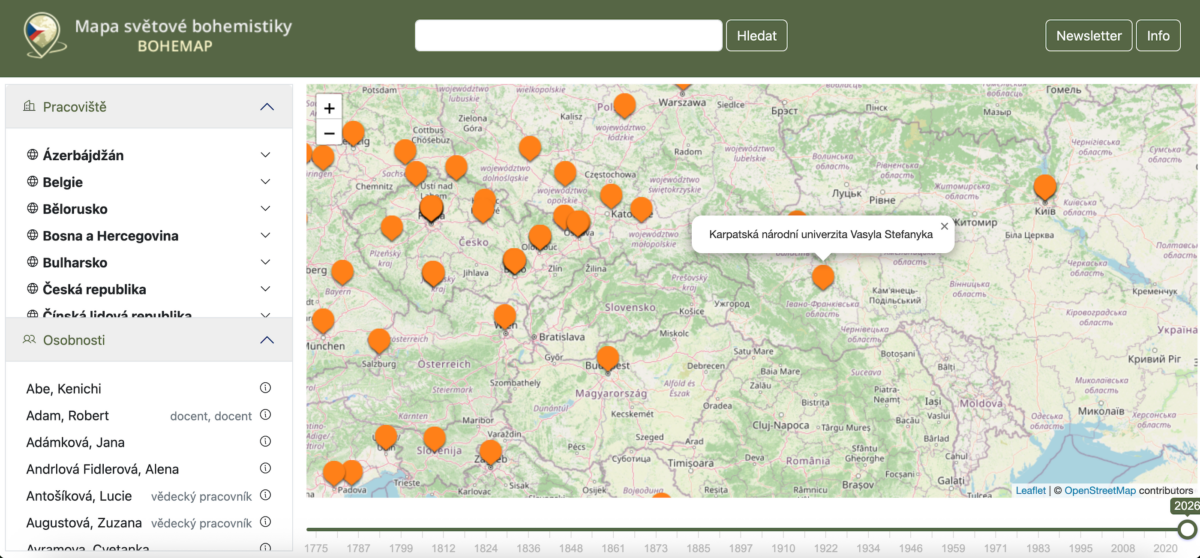The width and height of the screenshot is (1200, 558).
Task: Collapse the Osobnosti panel
Action: tap(267, 340)
